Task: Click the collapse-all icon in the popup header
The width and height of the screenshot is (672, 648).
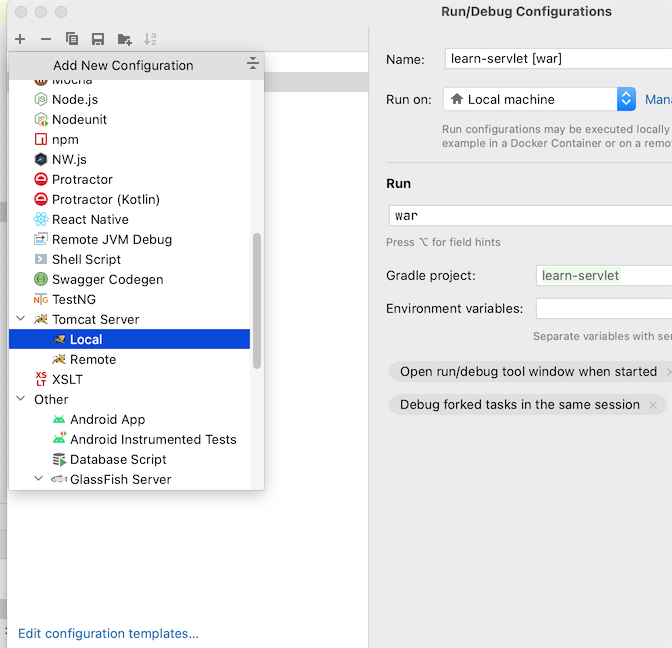Action: [252, 64]
